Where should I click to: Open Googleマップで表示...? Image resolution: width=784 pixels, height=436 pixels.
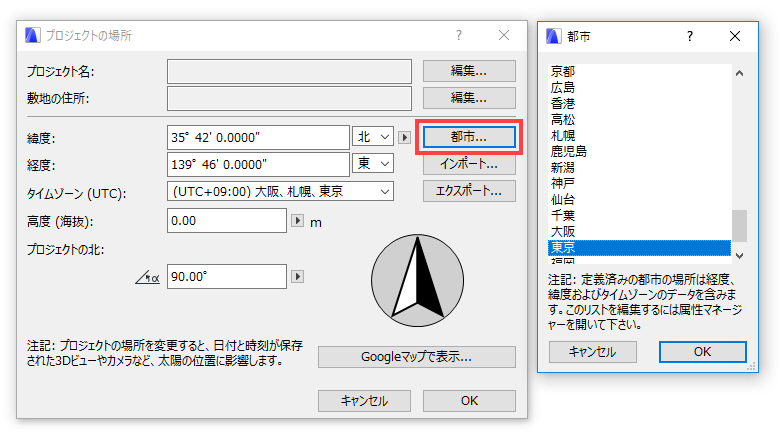[x=416, y=357]
